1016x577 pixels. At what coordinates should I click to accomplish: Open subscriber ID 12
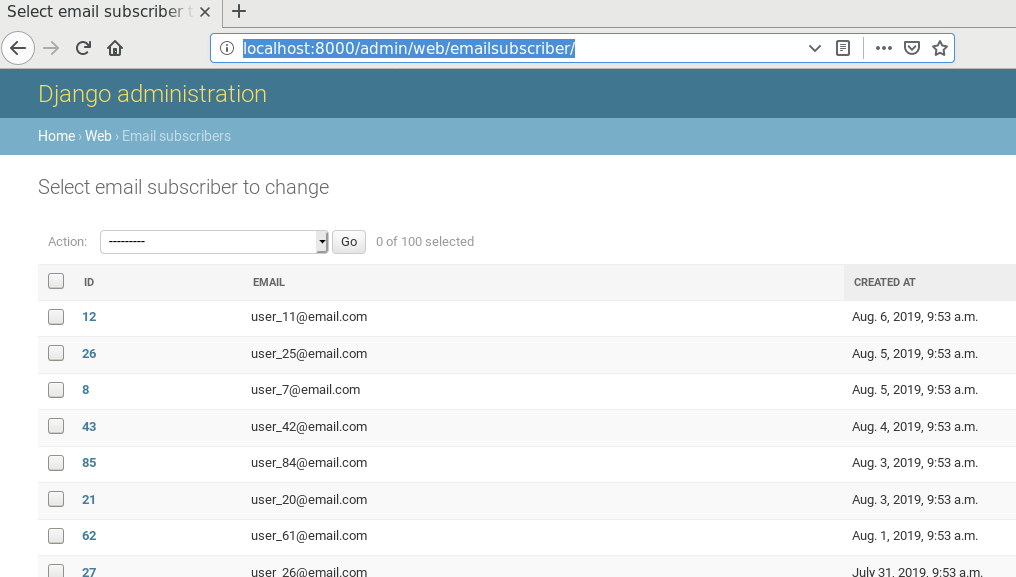tap(89, 317)
